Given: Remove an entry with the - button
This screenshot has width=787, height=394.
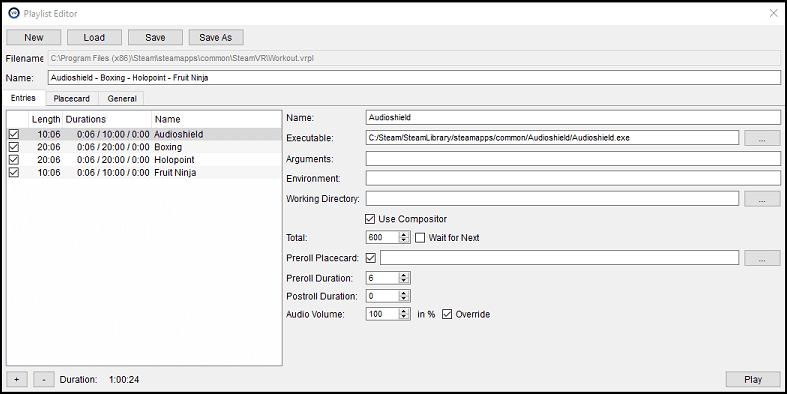Looking at the screenshot, I should click(x=44, y=379).
